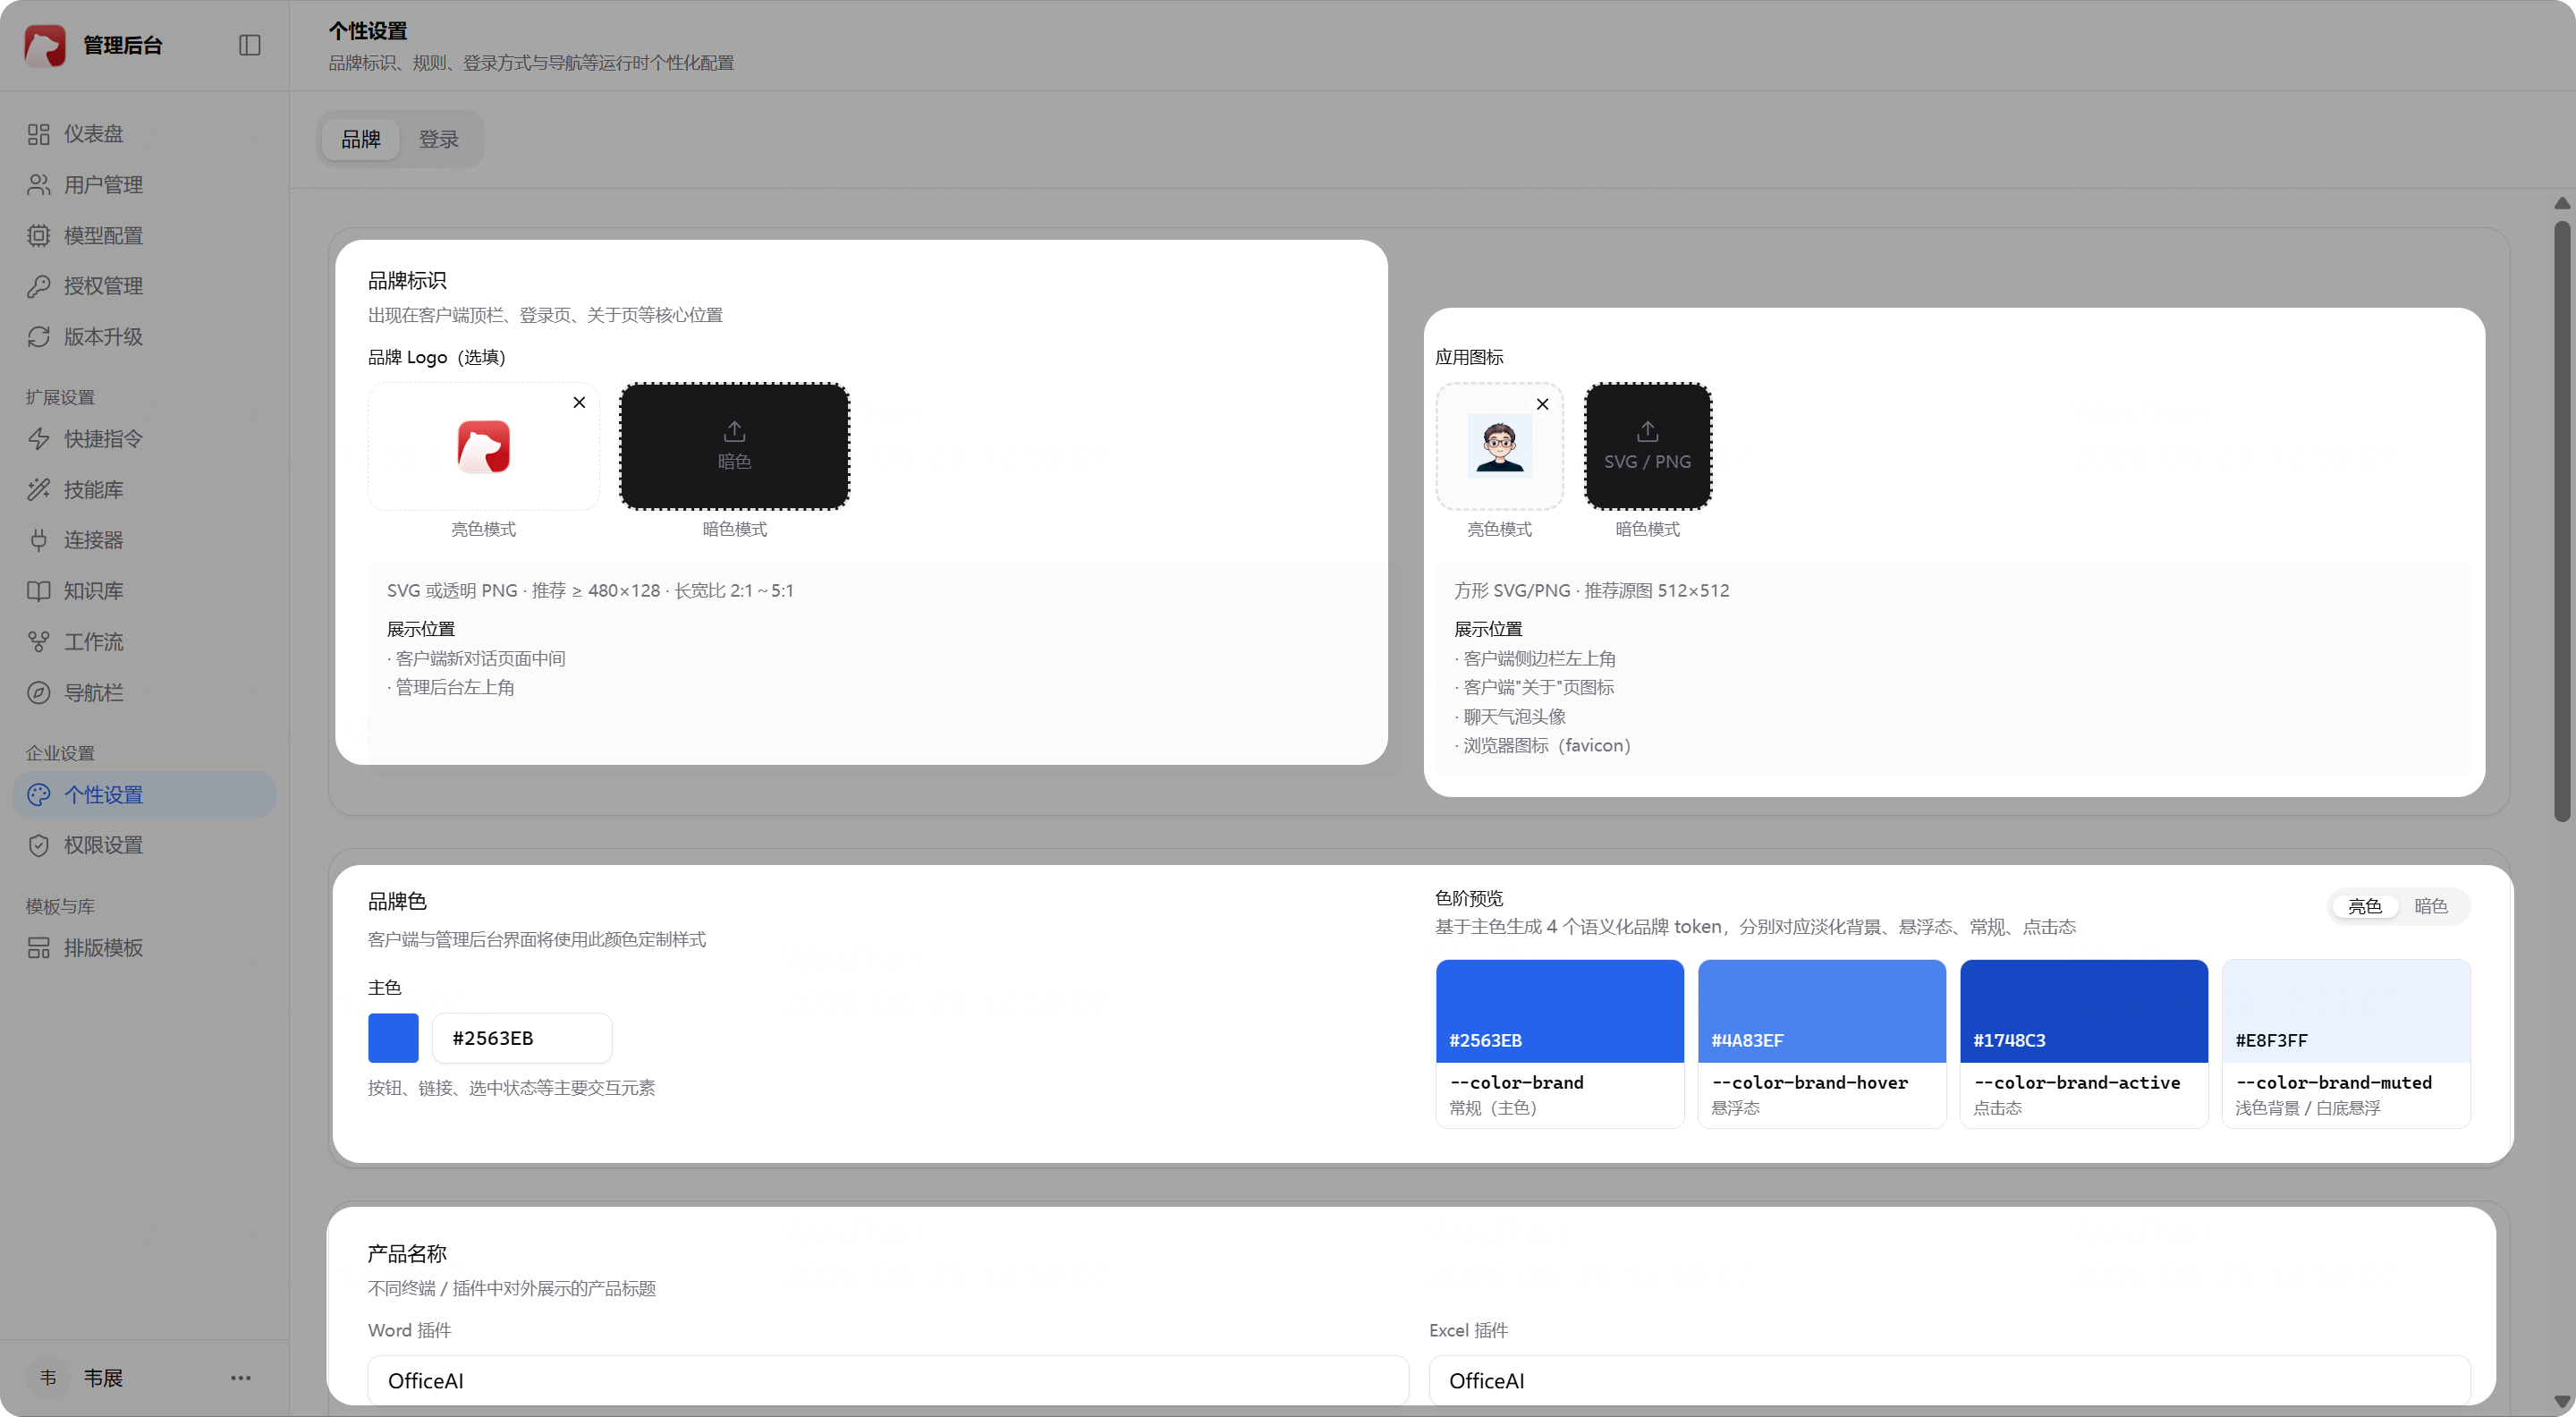2576x1417 pixels.
Task: Switch to the 登录 tab
Action: [438, 139]
